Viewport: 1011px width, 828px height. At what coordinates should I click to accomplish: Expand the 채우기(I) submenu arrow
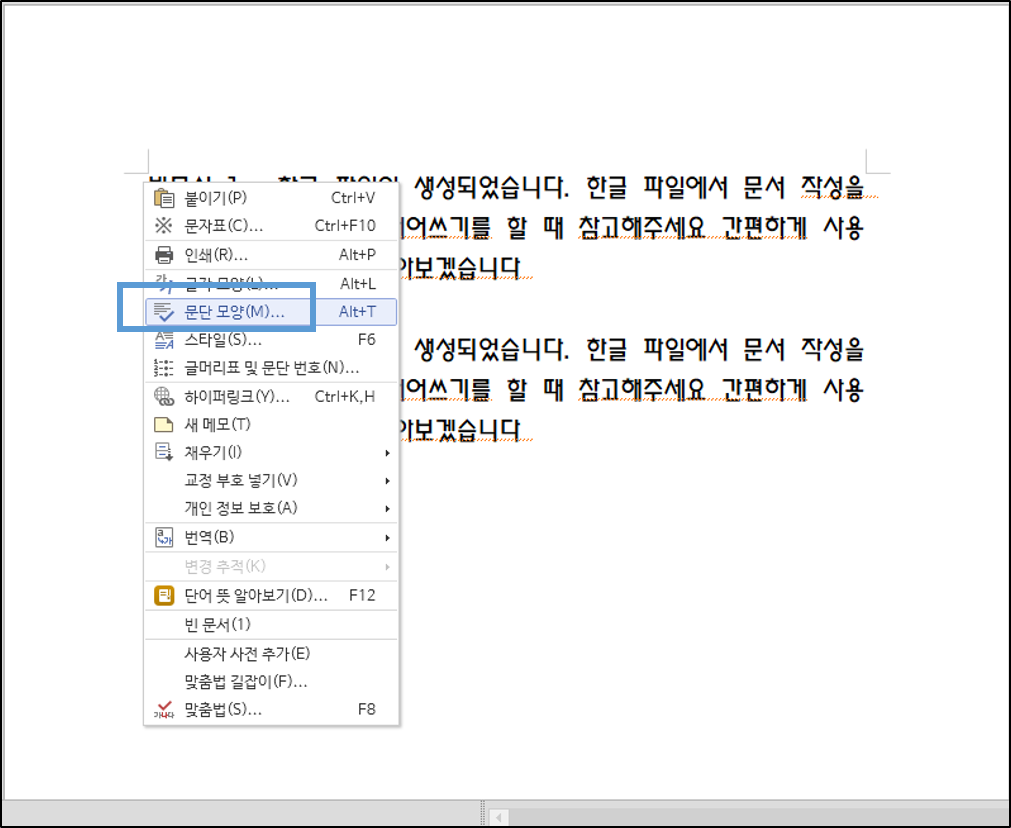[x=388, y=453]
